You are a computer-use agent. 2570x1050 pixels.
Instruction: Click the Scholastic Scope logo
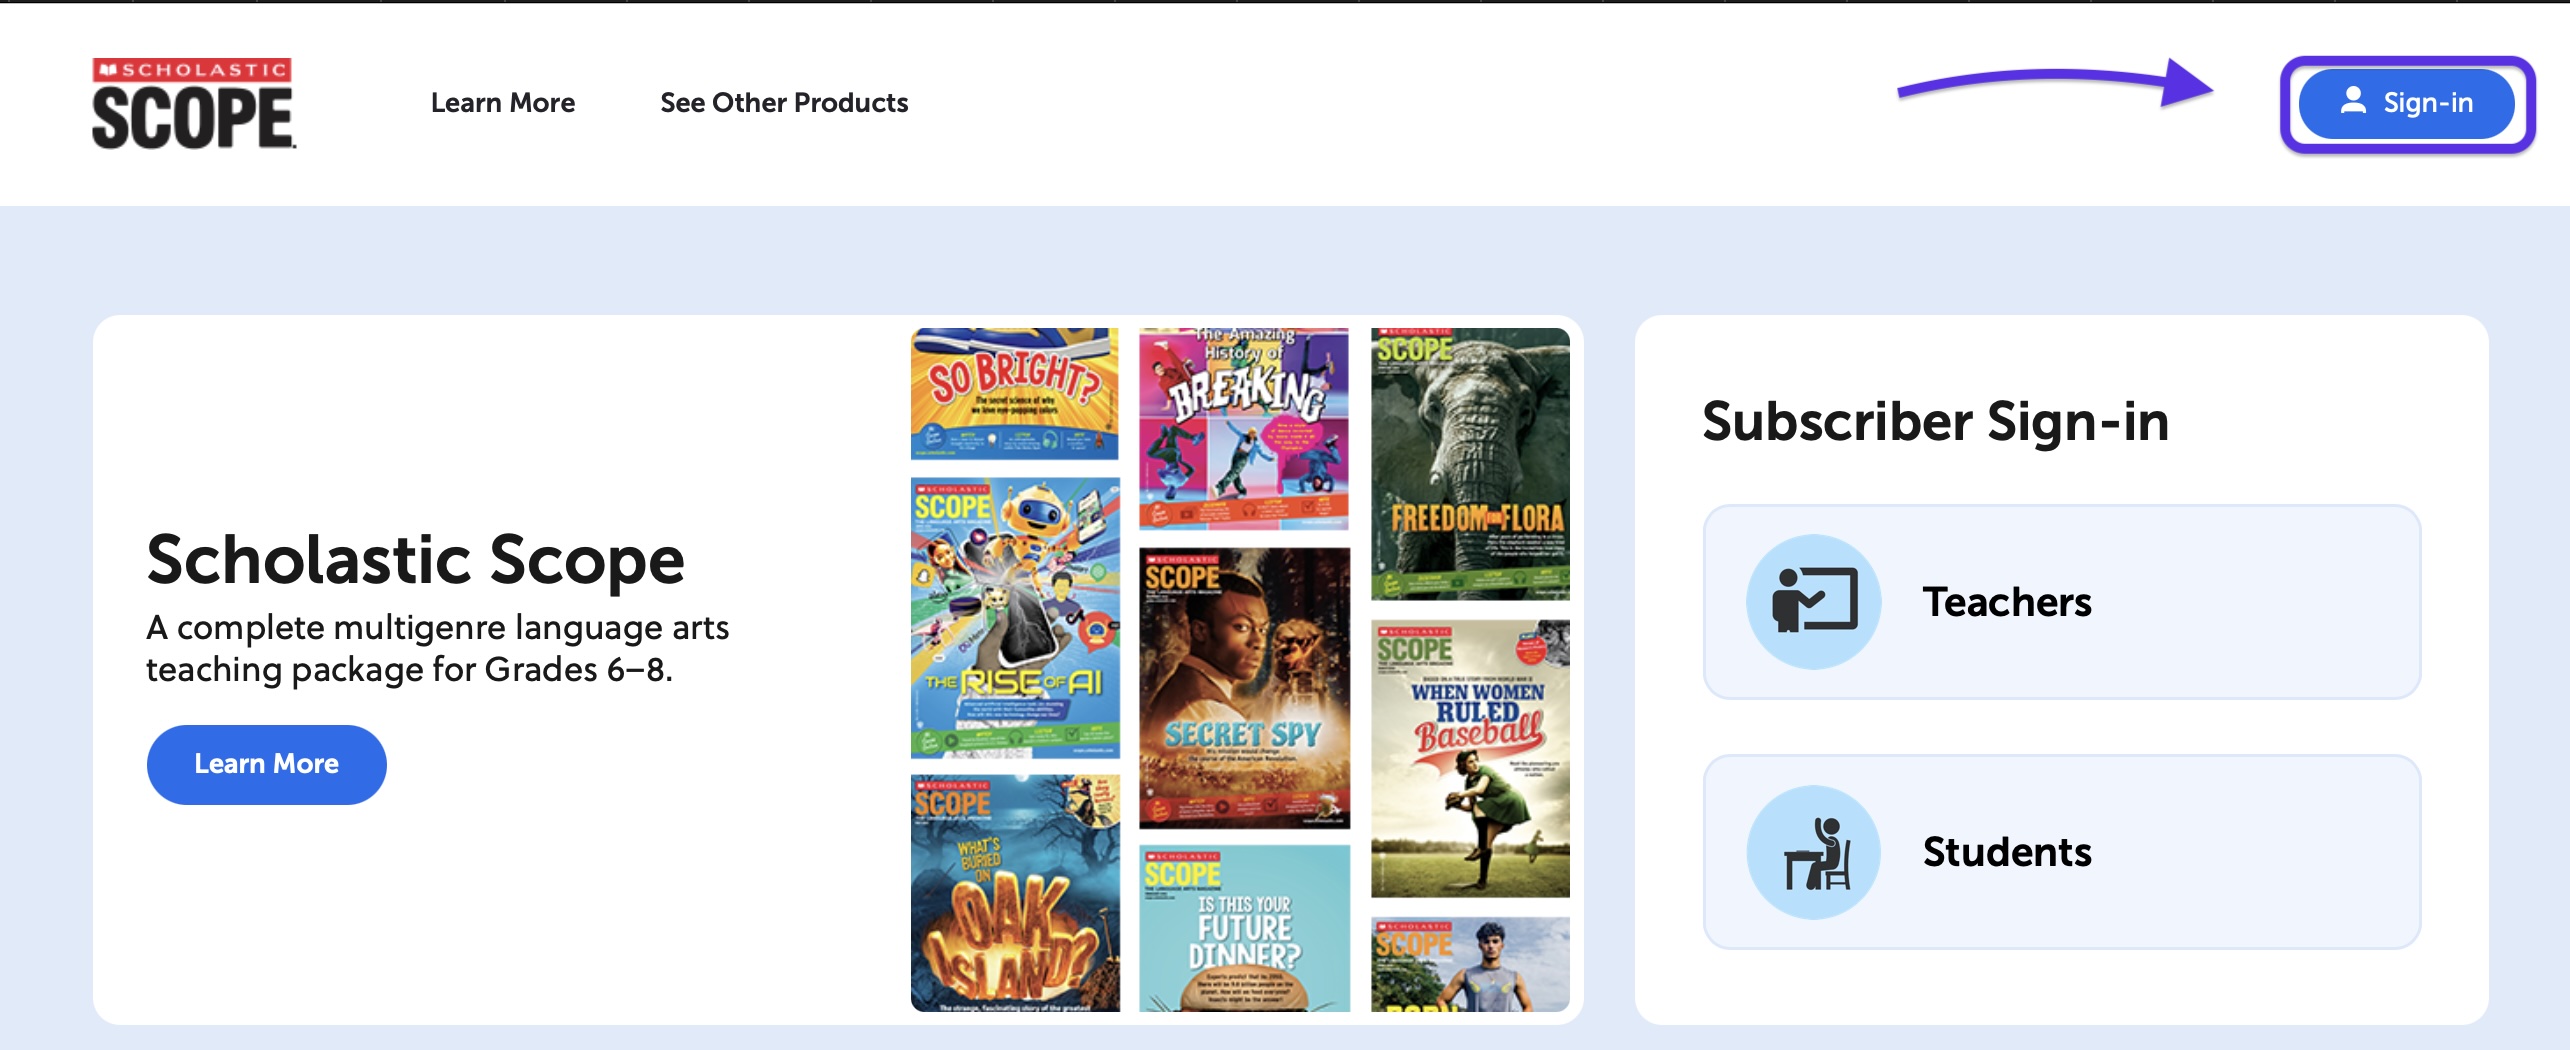click(x=193, y=104)
